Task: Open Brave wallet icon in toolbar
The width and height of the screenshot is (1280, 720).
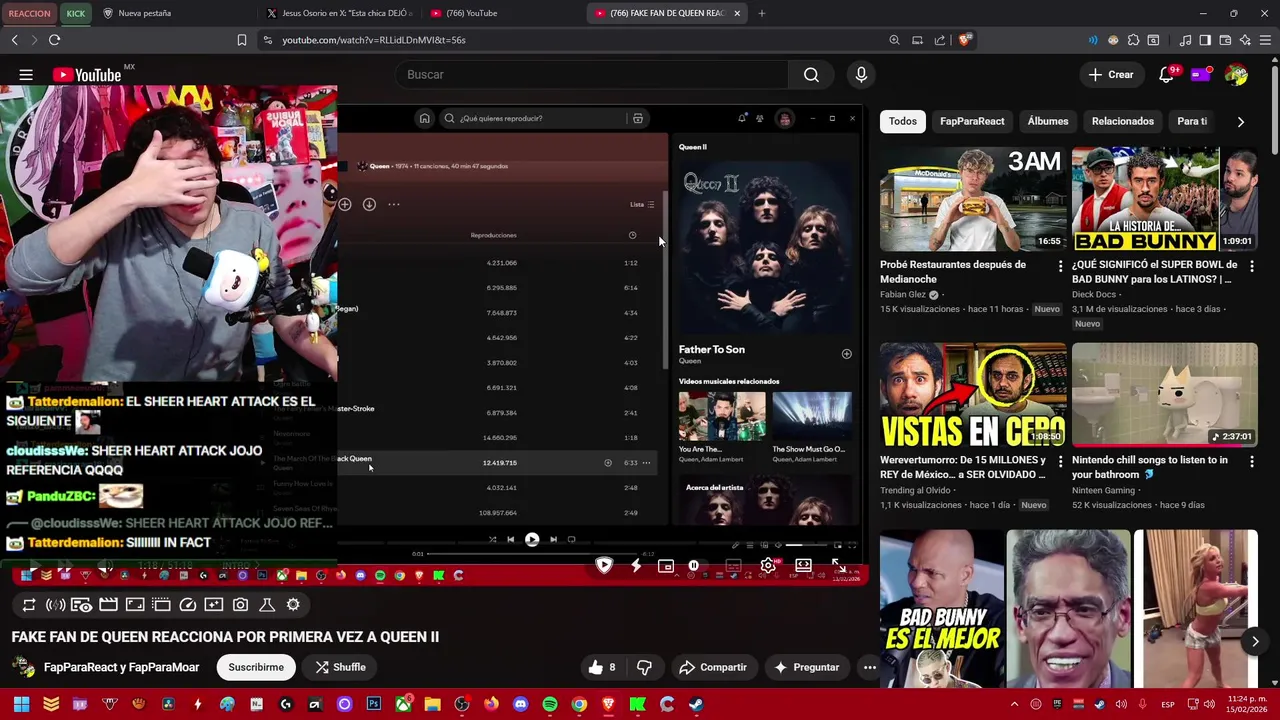Action: click(x=1225, y=40)
